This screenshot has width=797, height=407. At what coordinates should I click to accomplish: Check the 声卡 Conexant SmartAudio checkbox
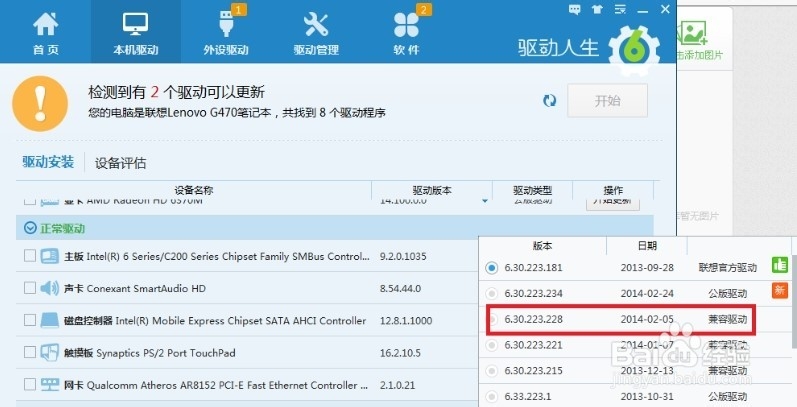tap(30, 288)
